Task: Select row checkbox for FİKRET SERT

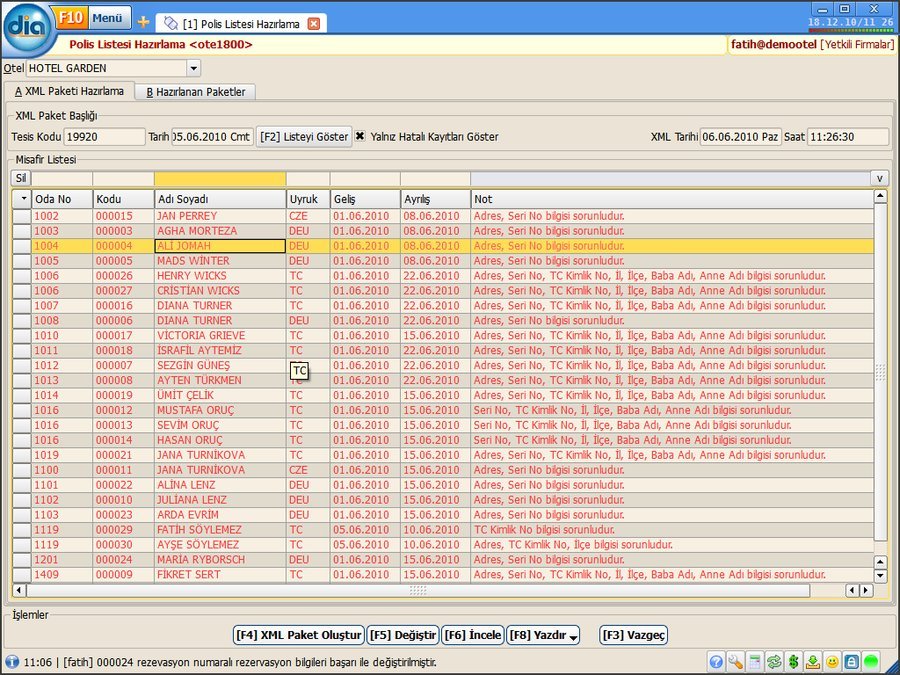Action: coord(22,575)
